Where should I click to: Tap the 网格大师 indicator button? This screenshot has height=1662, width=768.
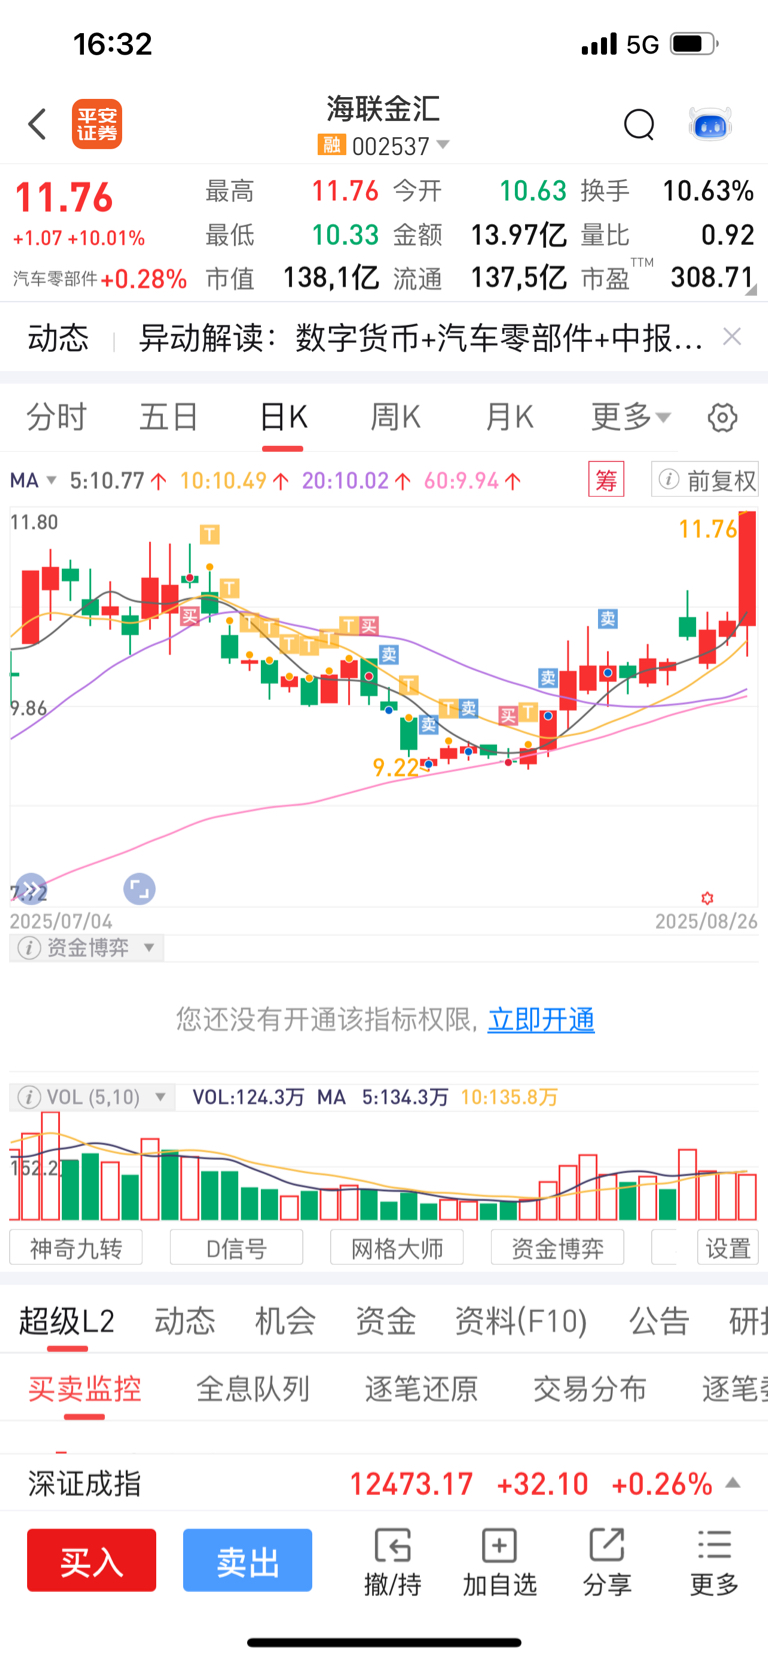coord(397,1248)
